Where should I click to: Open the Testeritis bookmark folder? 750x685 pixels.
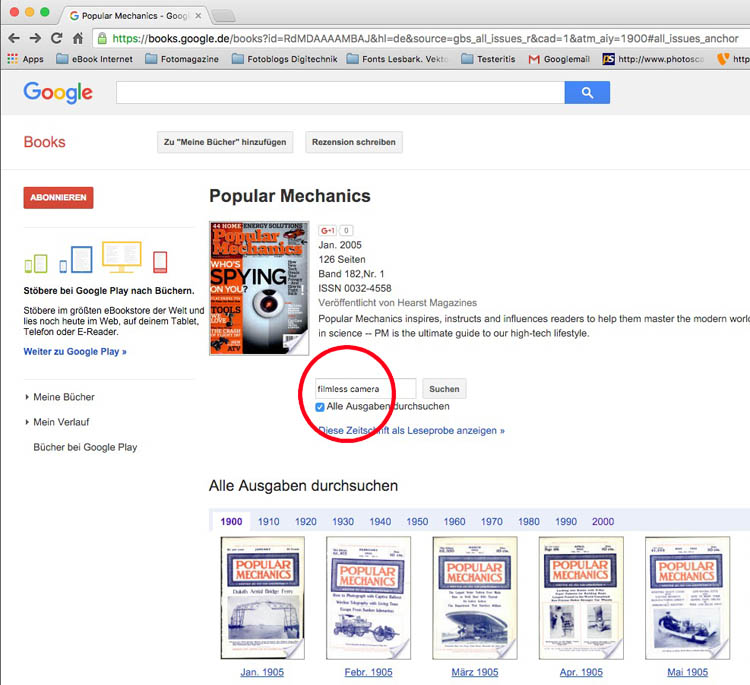point(488,59)
